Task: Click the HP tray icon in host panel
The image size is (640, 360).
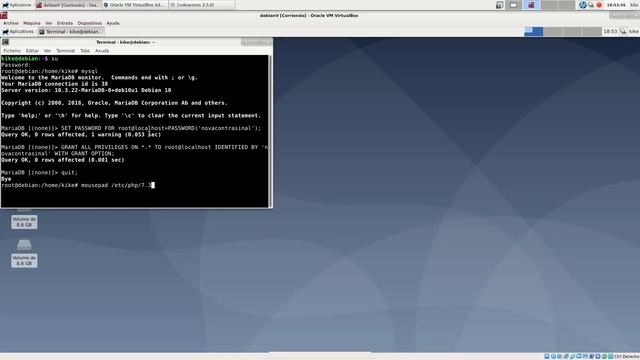Action: coord(583,5)
